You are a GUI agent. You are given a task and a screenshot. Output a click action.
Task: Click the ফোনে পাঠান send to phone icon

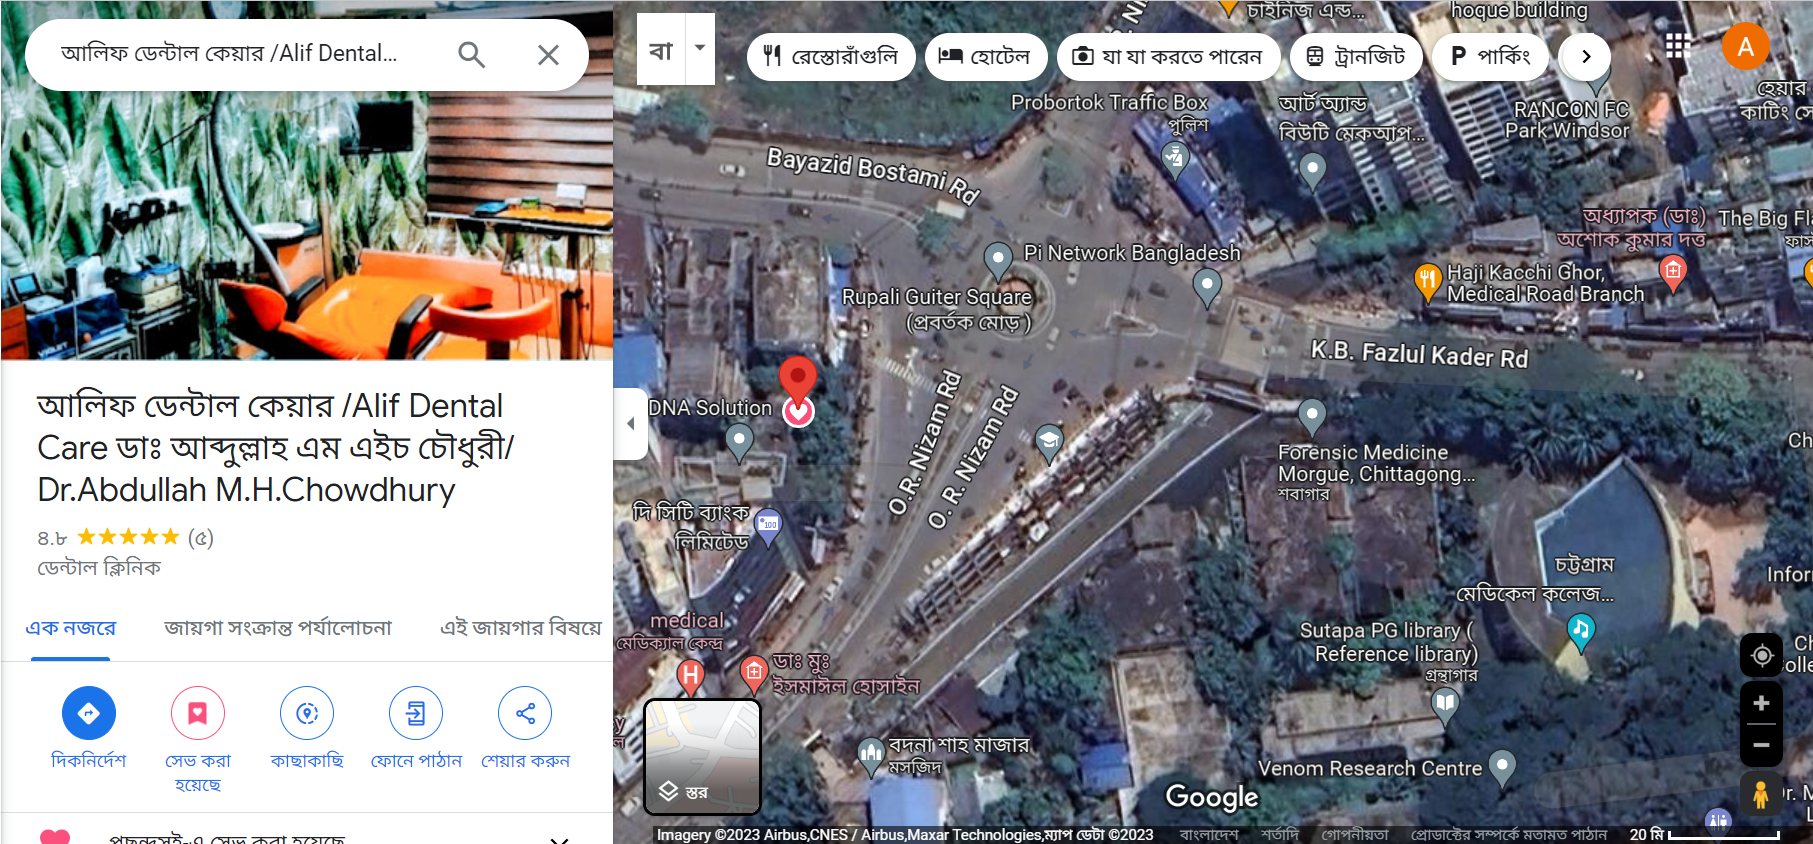(416, 713)
